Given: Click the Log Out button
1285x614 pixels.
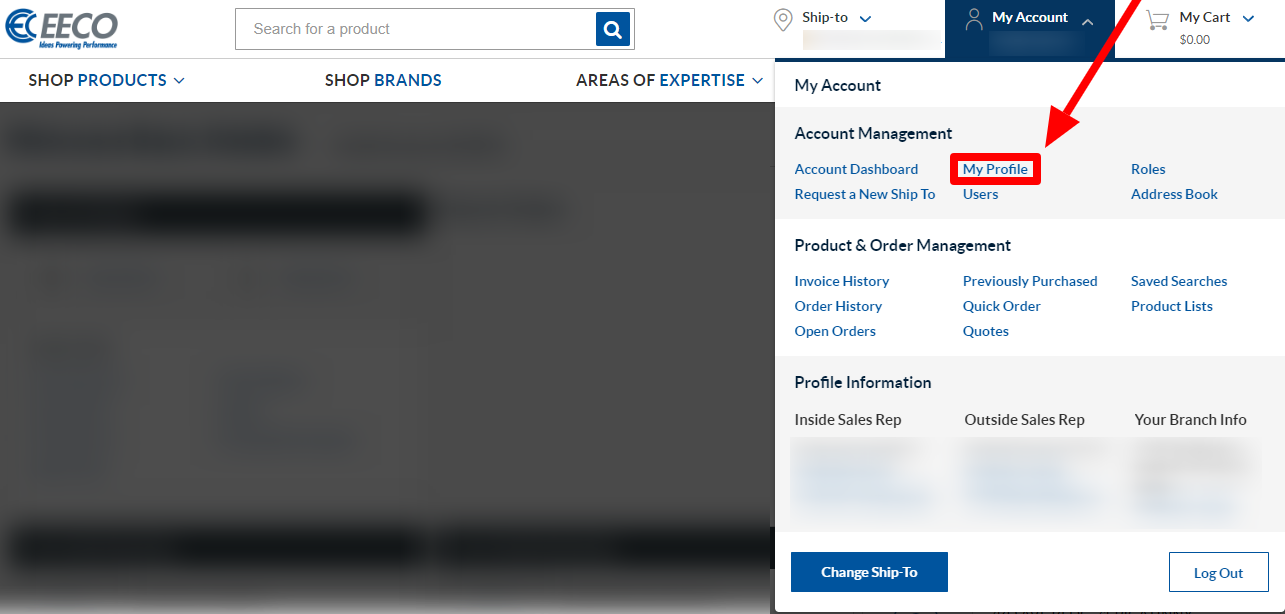Looking at the screenshot, I should click(x=1218, y=572).
